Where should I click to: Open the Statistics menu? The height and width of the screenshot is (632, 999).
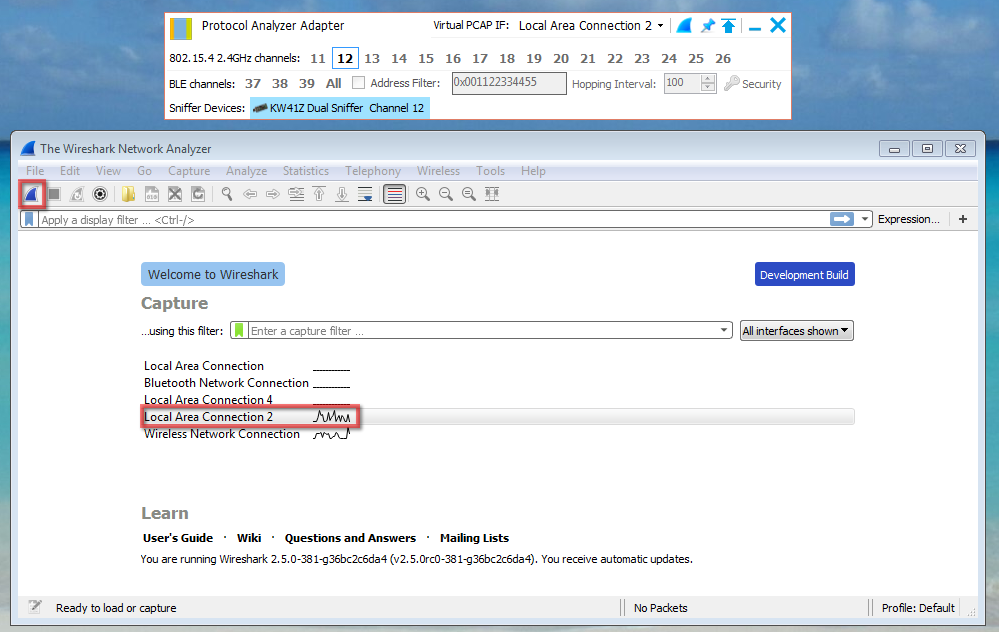click(x=306, y=171)
